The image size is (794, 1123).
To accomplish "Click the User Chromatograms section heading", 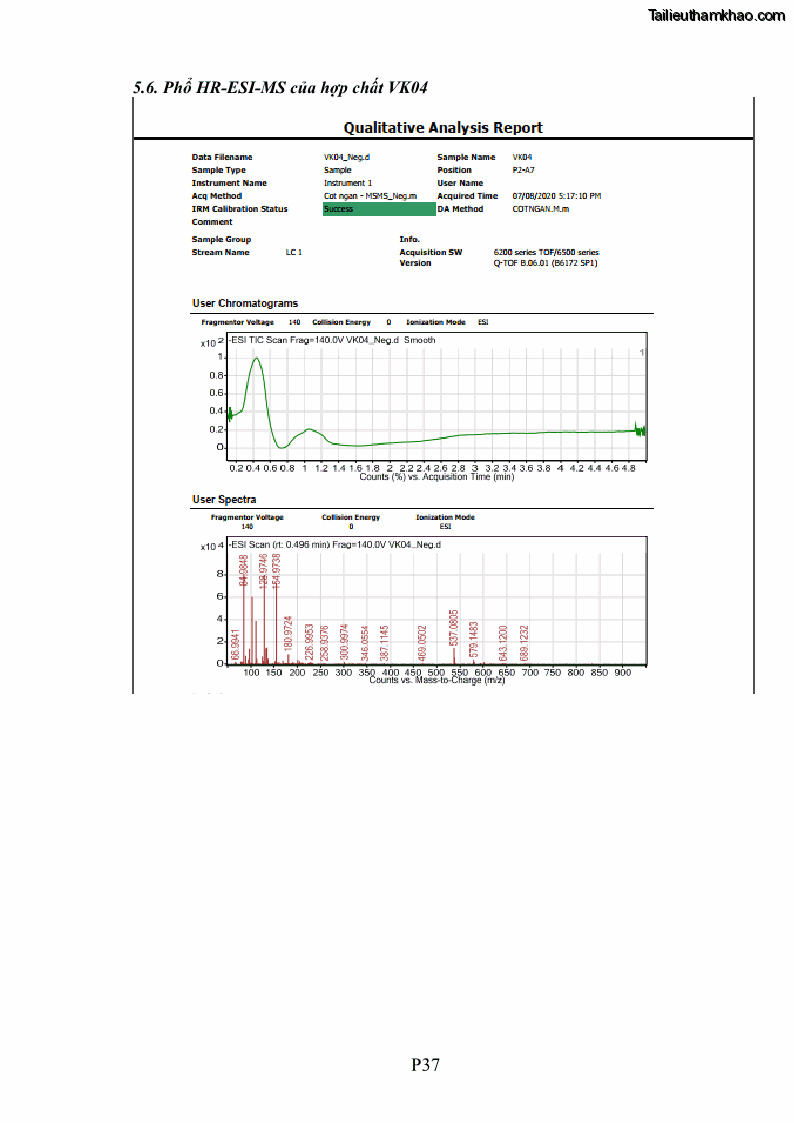I will pyautogui.click(x=245, y=303).
